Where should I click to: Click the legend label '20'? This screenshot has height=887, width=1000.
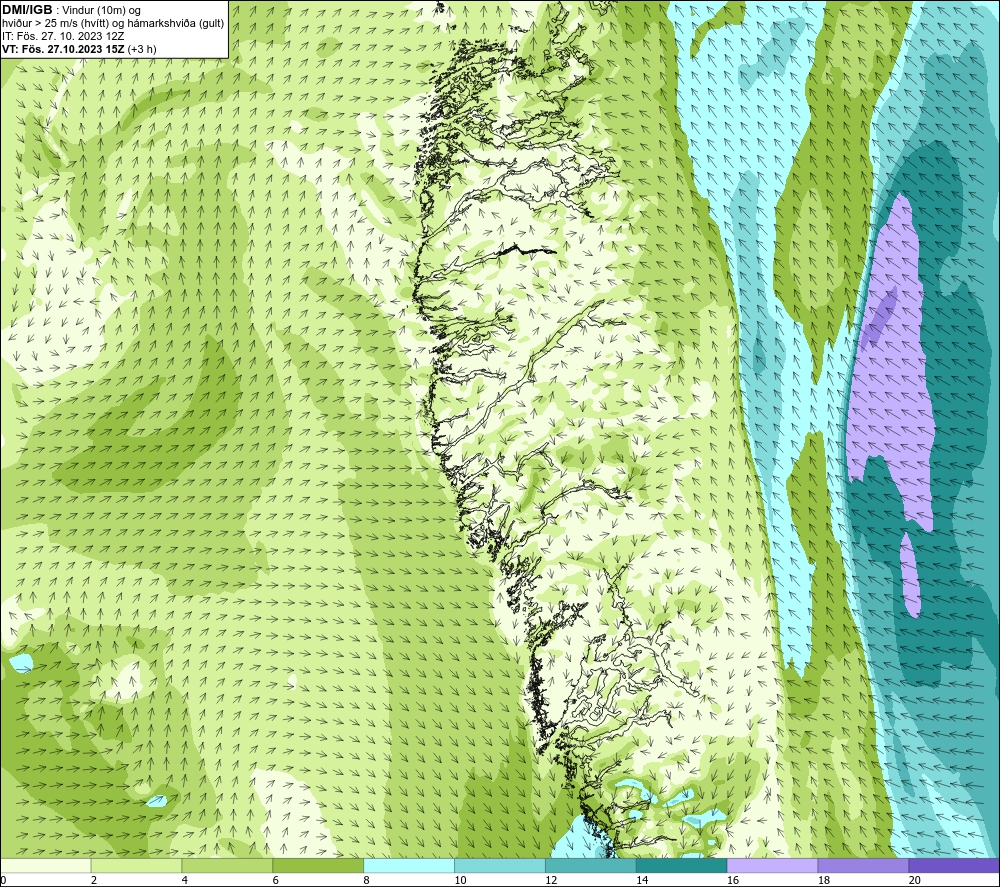(x=915, y=880)
